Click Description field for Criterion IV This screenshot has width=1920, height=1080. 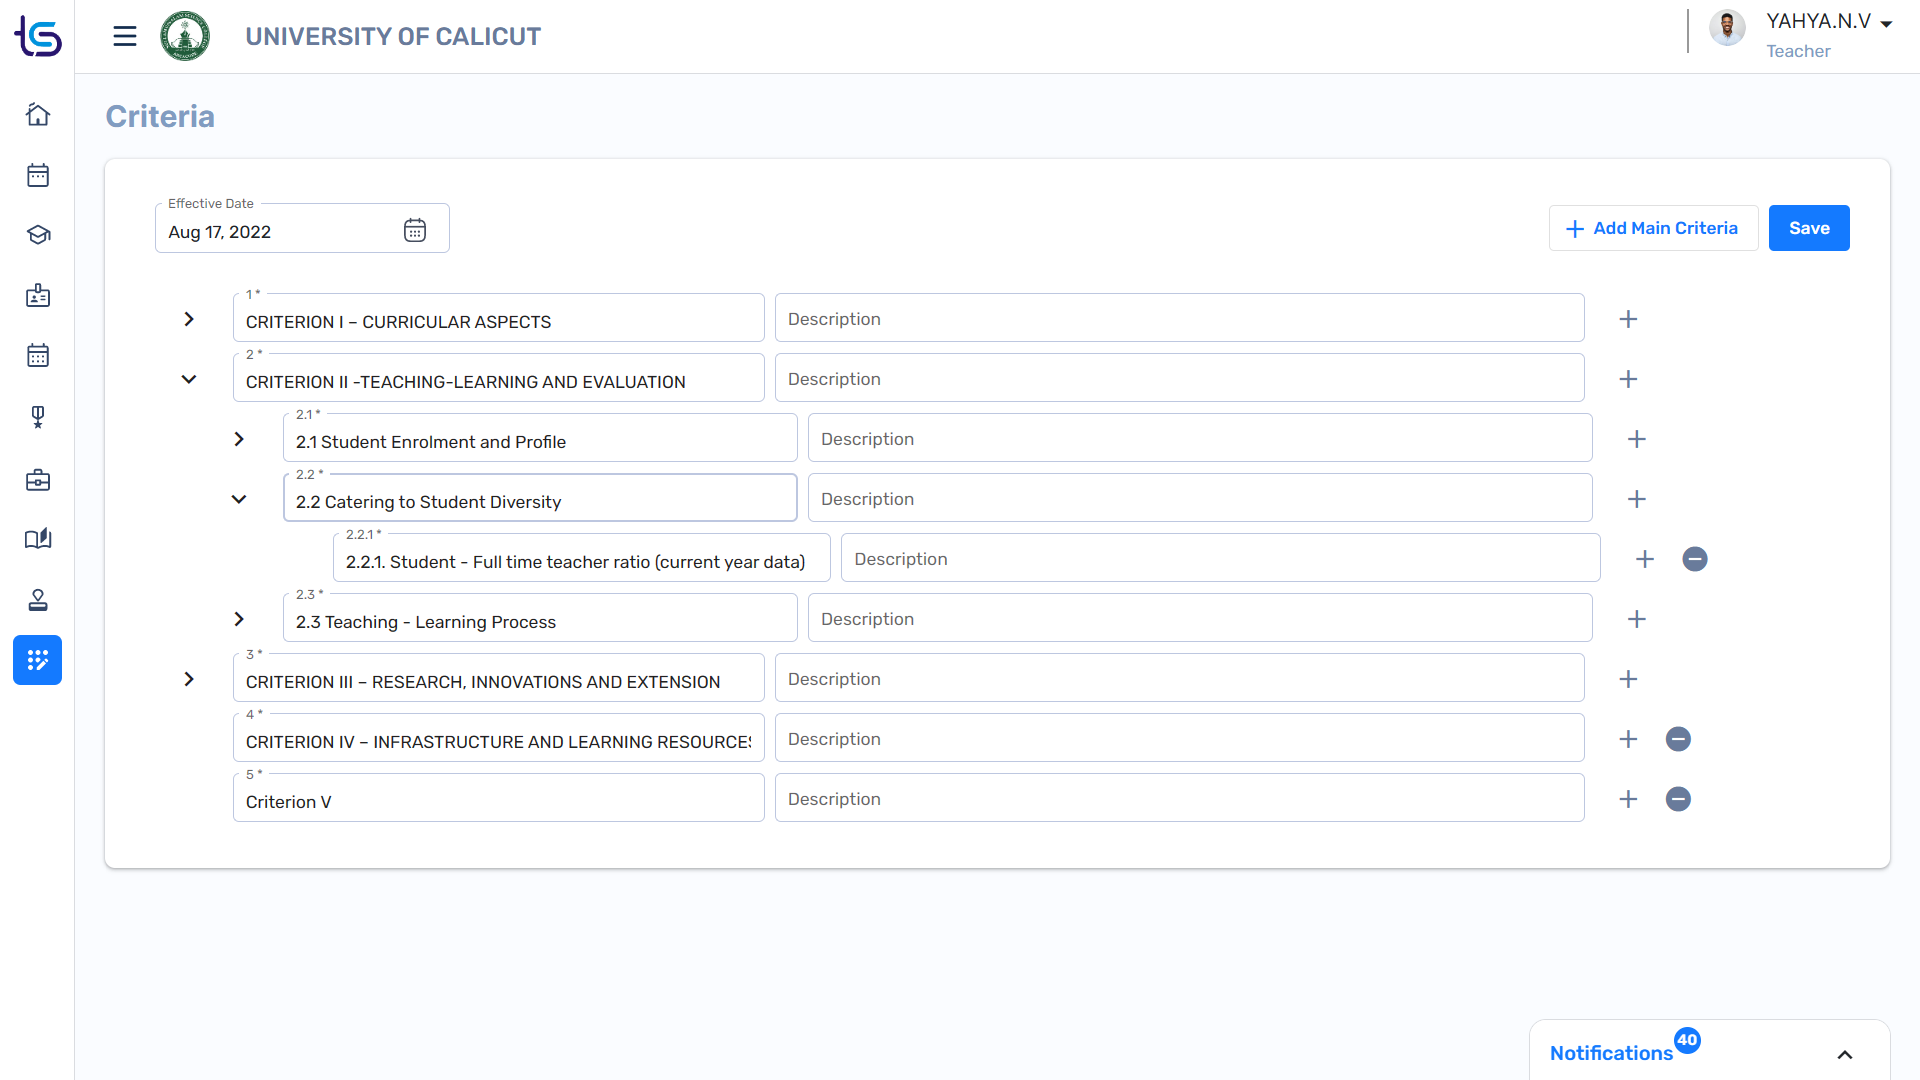pos(1179,739)
